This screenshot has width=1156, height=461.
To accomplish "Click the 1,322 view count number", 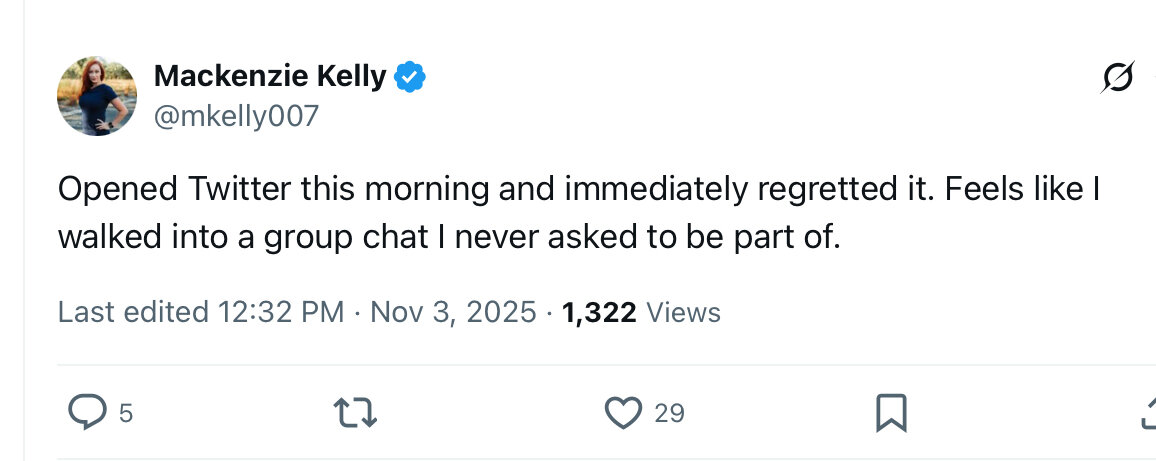I will point(599,312).
